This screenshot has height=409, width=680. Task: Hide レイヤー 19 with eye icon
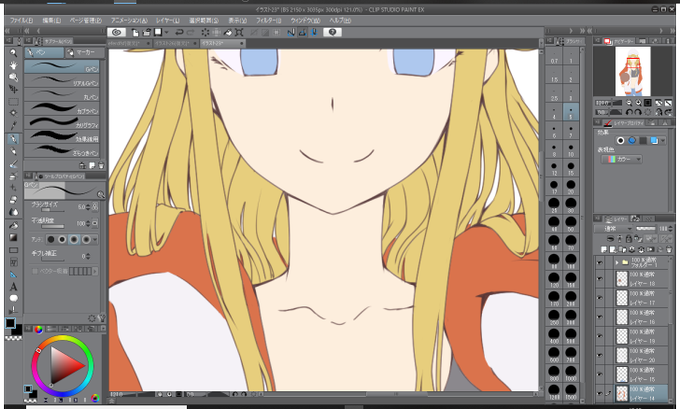(599, 336)
